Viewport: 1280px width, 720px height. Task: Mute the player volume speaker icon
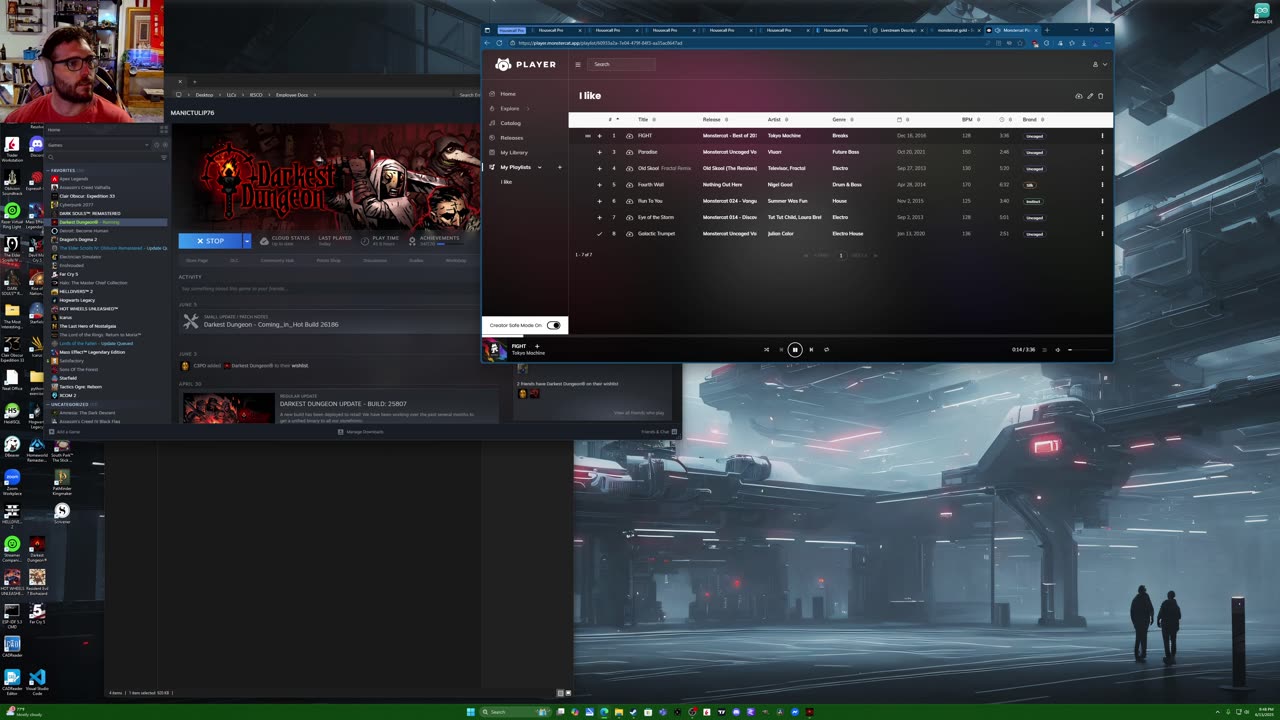[1058, 350]
